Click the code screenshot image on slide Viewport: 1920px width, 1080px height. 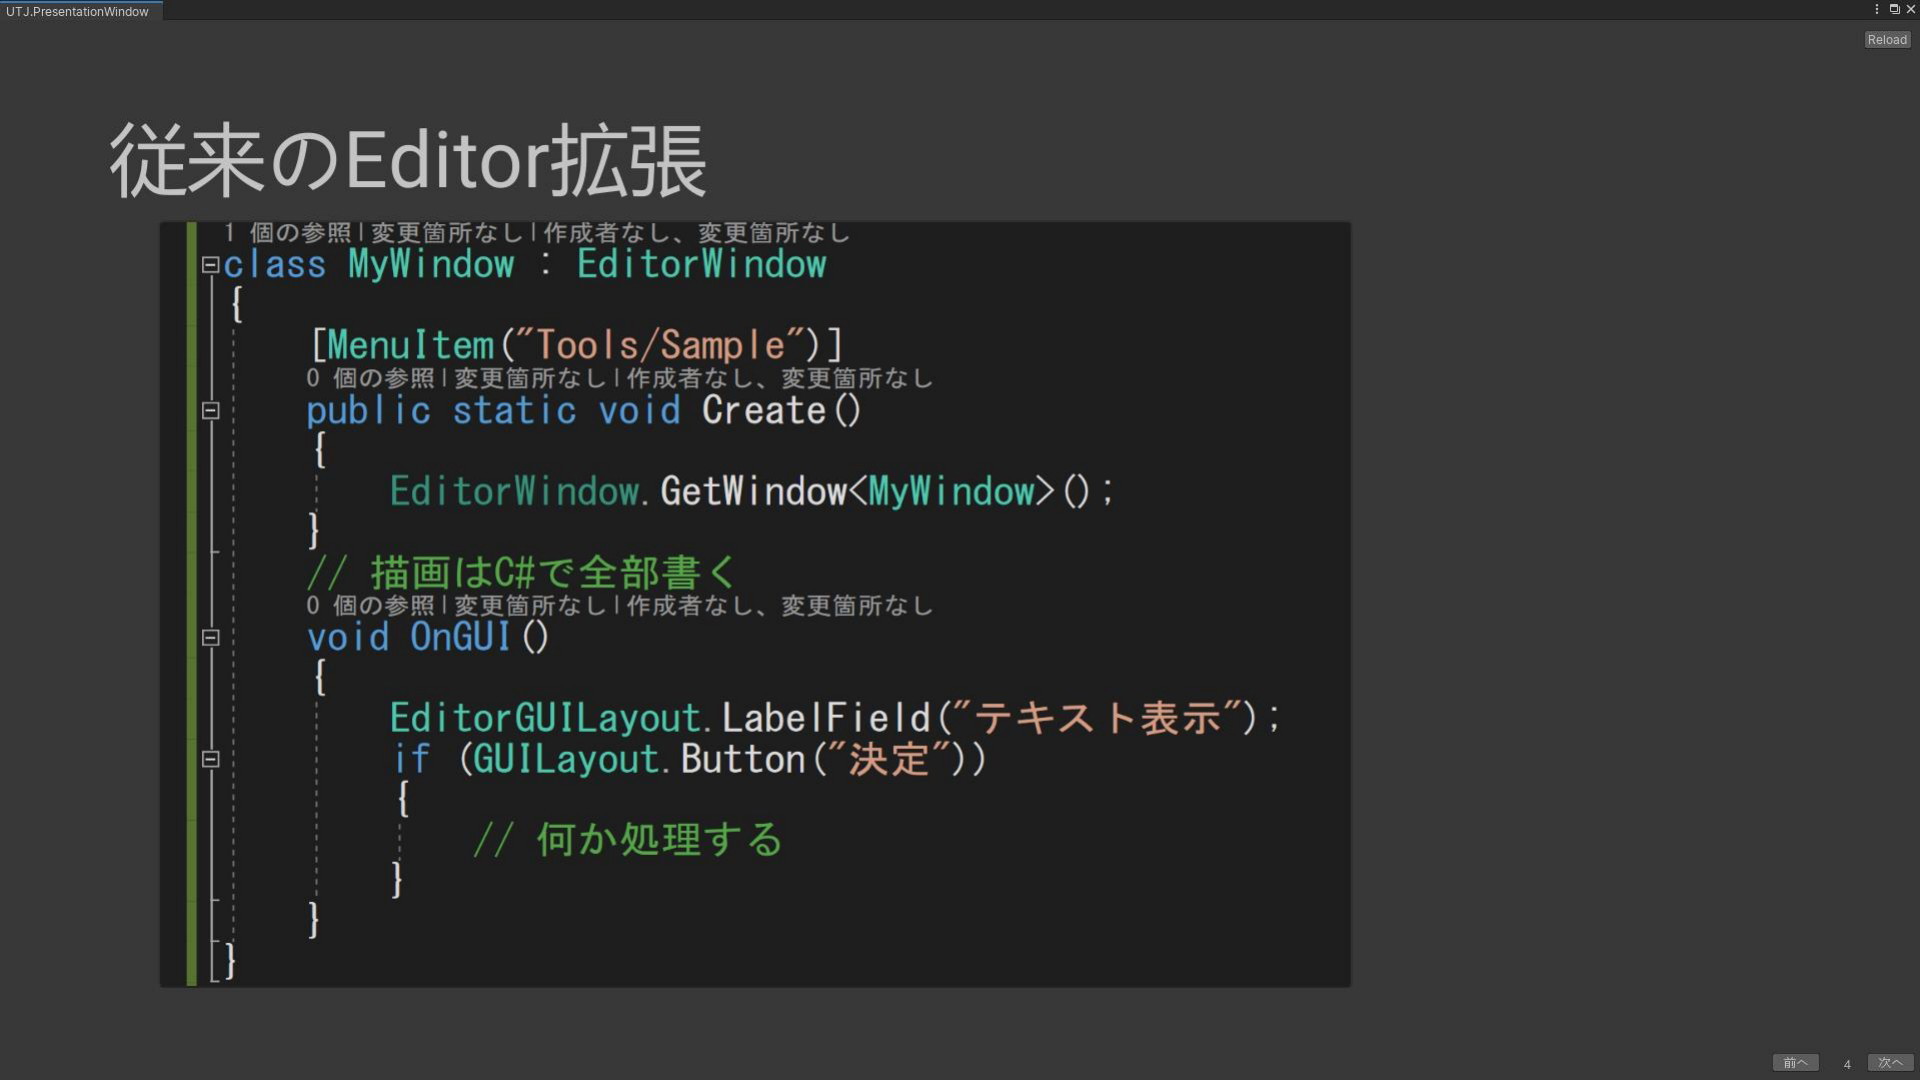pos(755,604)
